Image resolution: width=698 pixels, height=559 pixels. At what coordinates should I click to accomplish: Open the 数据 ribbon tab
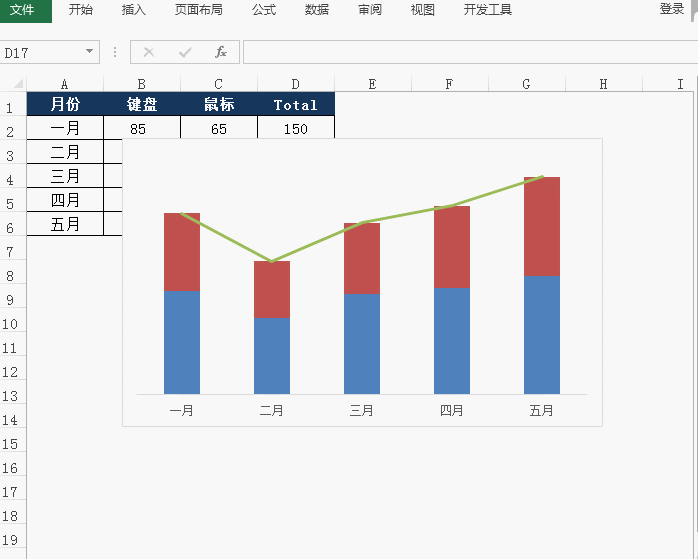(x=317, y=10)
